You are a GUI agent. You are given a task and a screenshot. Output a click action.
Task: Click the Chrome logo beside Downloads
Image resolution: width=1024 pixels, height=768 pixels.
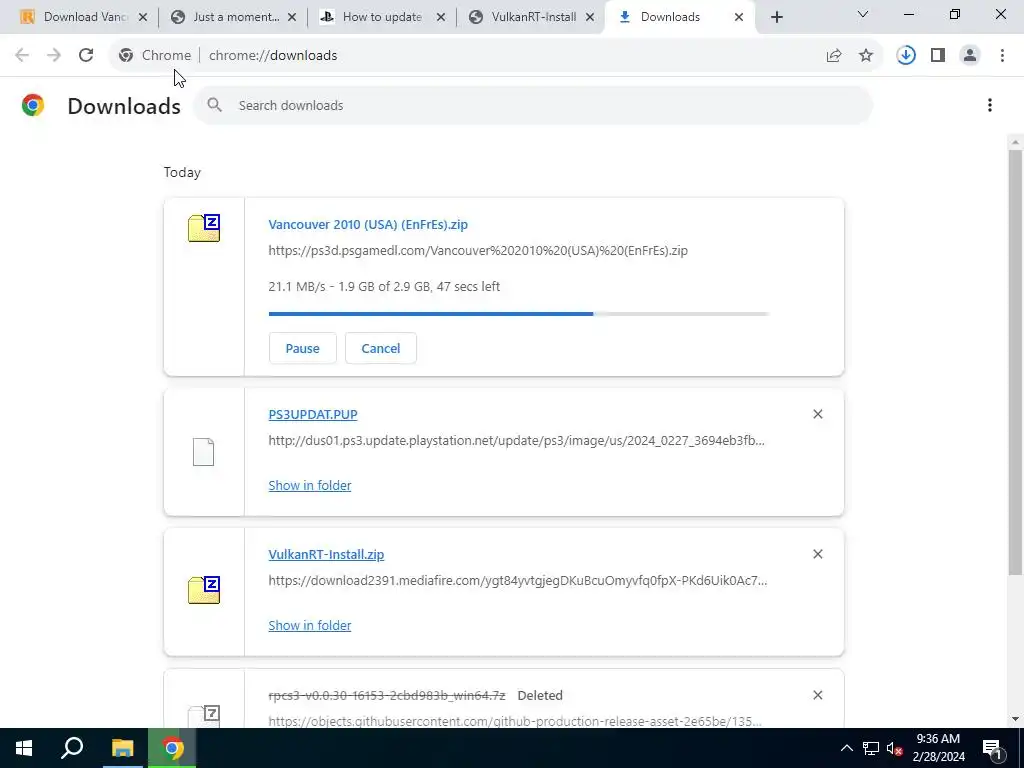[33, 105]
